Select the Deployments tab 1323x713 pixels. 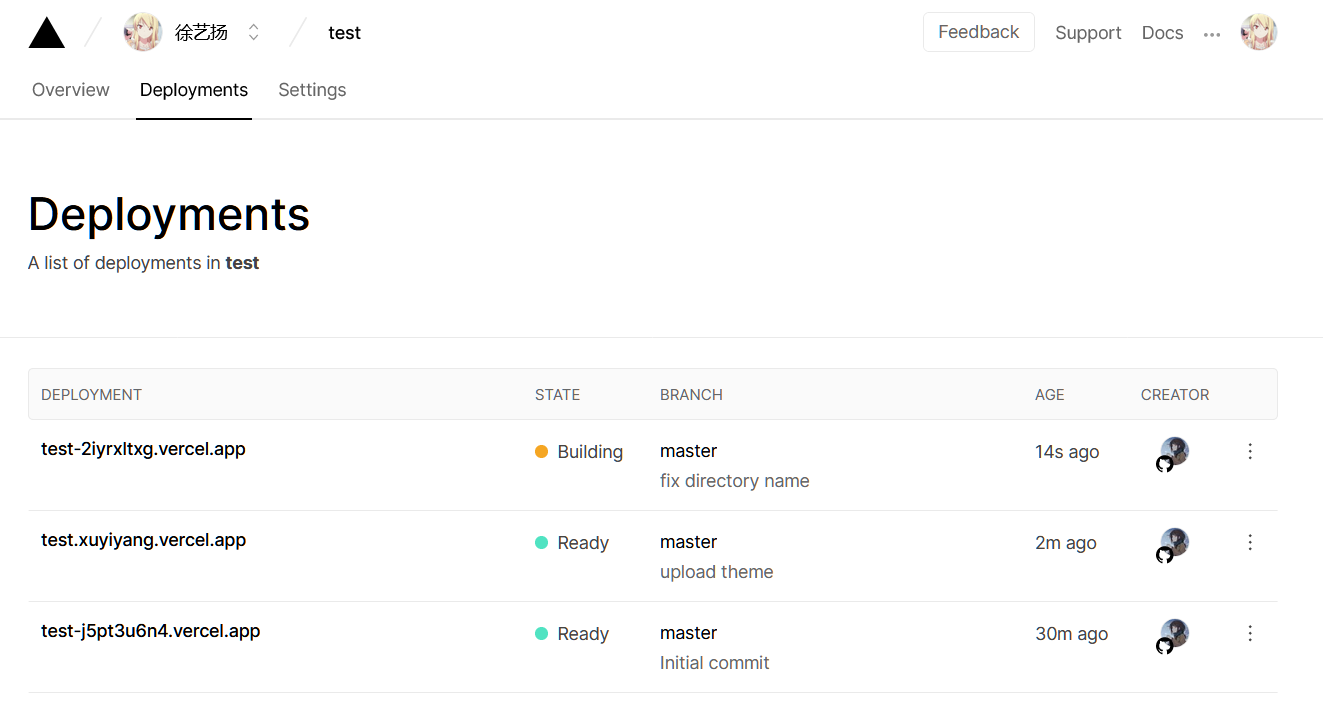click(194, 90)
